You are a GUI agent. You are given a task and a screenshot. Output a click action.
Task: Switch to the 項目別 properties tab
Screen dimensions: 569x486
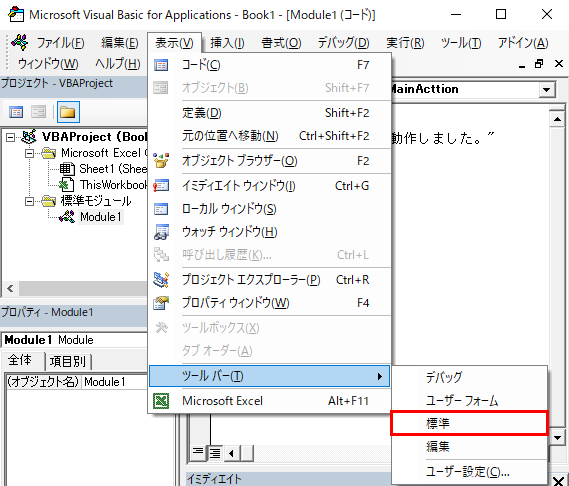[x=68, y=362]
